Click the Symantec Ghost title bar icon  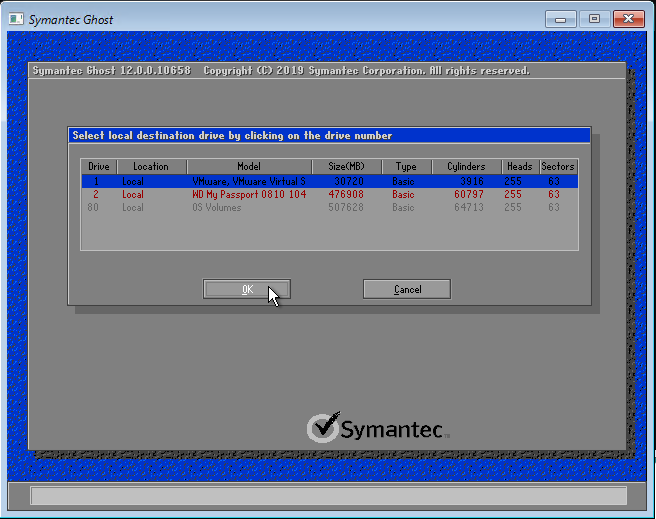pyautogui.click(x=16, y=19)
